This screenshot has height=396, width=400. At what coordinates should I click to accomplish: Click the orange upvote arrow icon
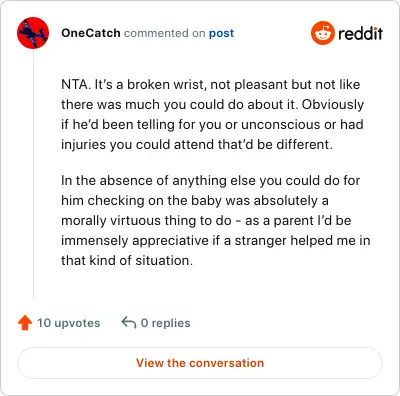click(25, 323)
